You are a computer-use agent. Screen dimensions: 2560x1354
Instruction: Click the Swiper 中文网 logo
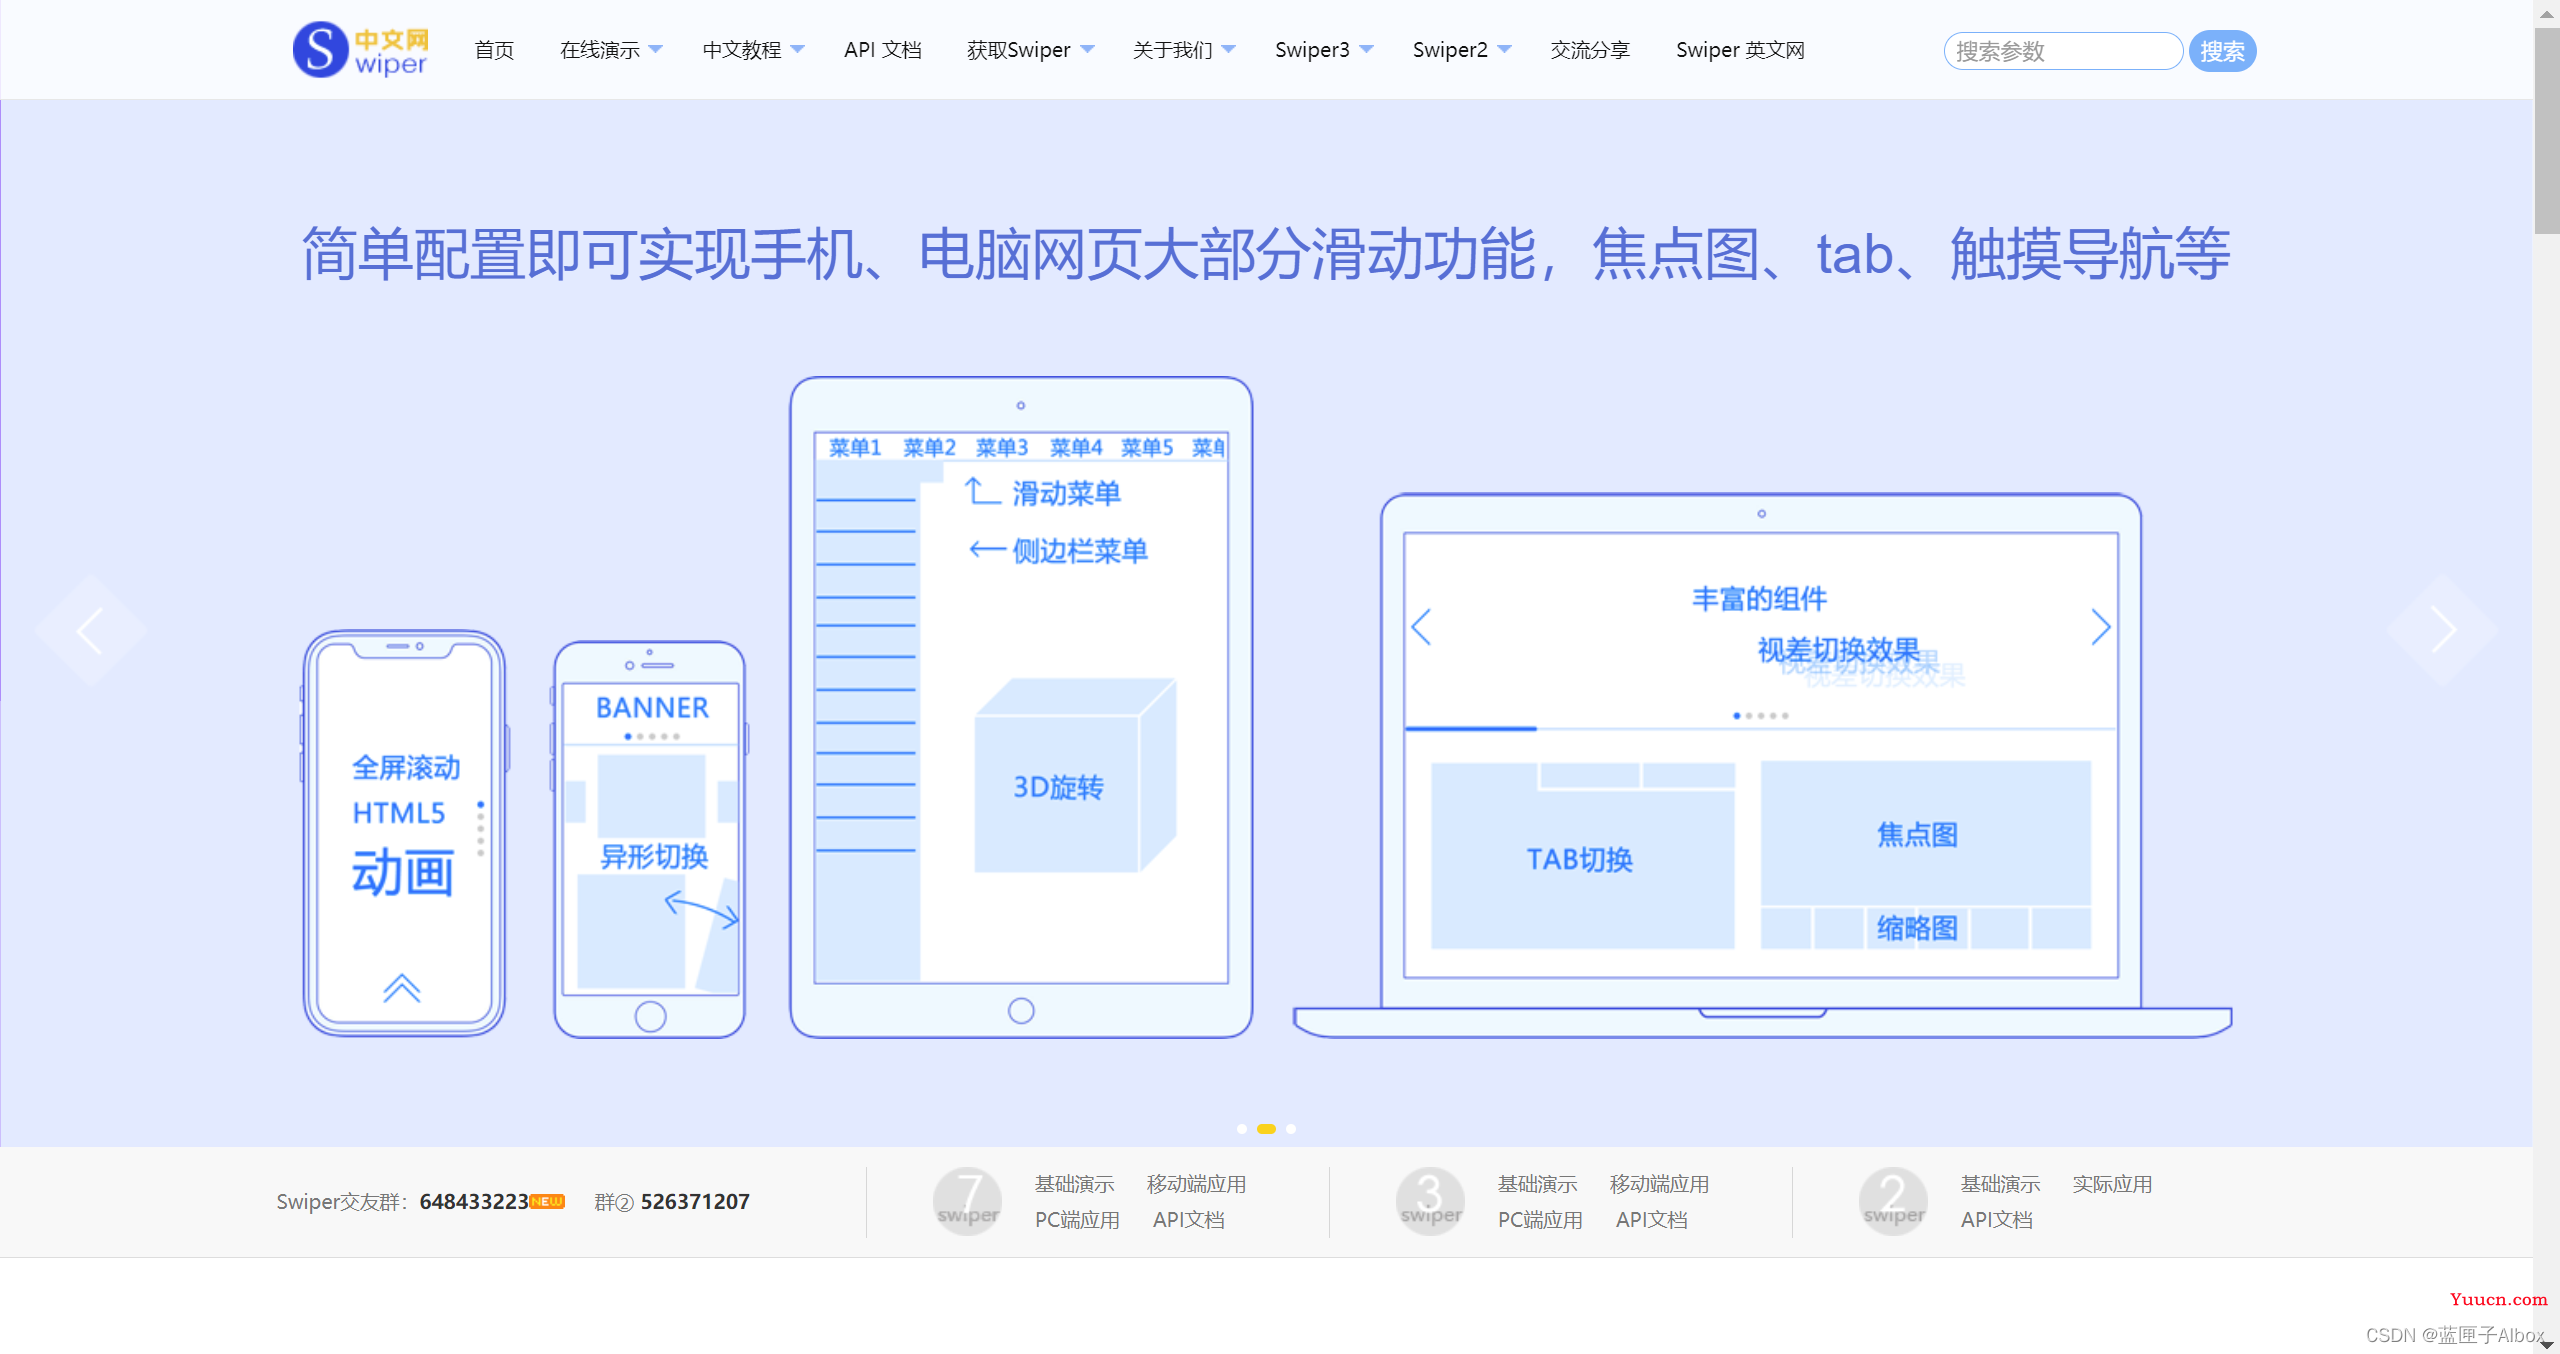pyautogui.click(x=361, y=50)
